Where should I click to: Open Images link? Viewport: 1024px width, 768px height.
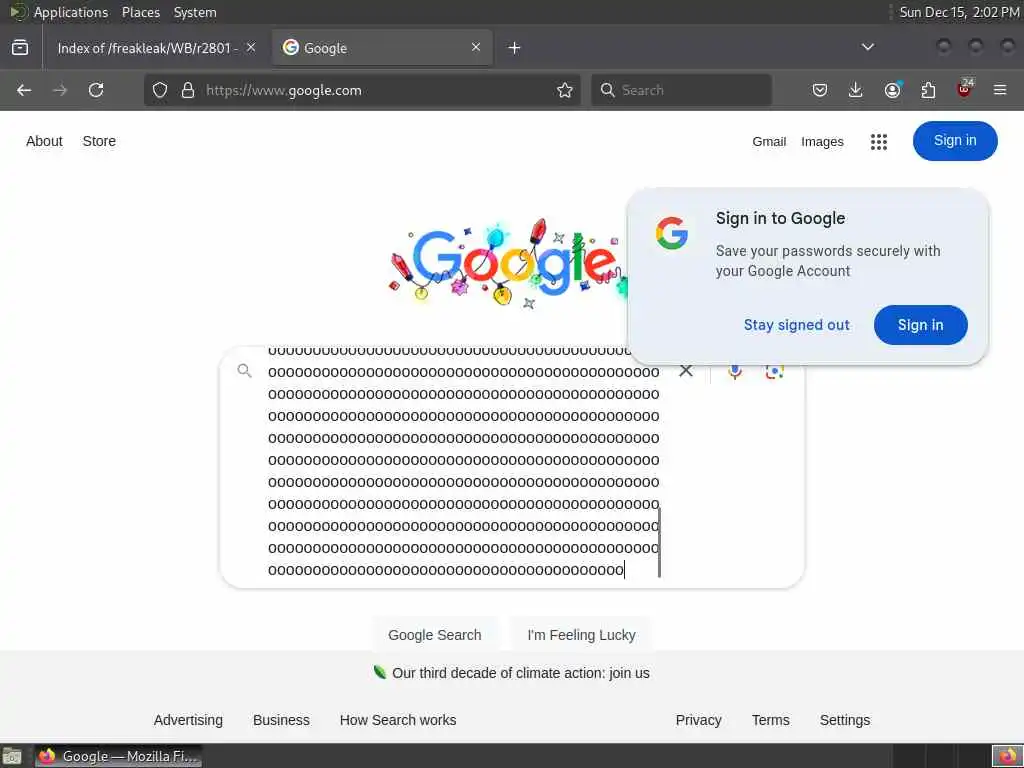[x=822, y=142]
